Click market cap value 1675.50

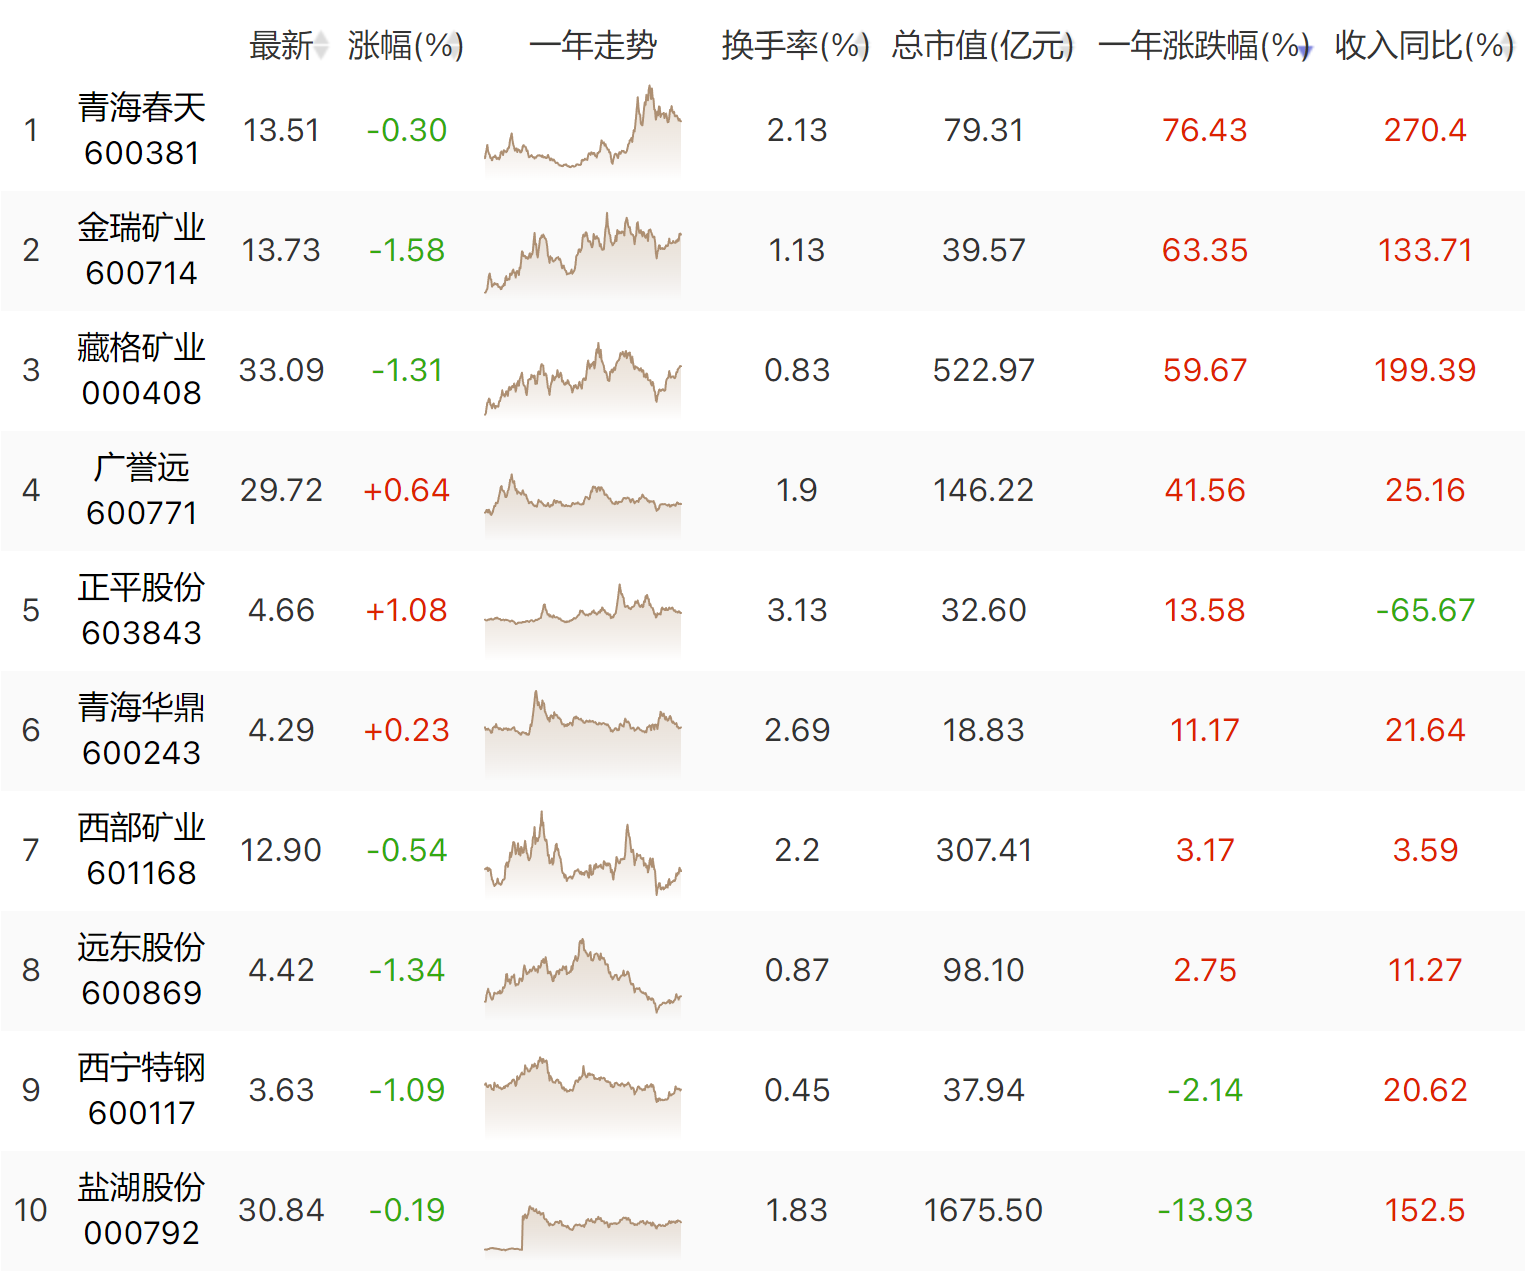click(x=984, y=1210)
